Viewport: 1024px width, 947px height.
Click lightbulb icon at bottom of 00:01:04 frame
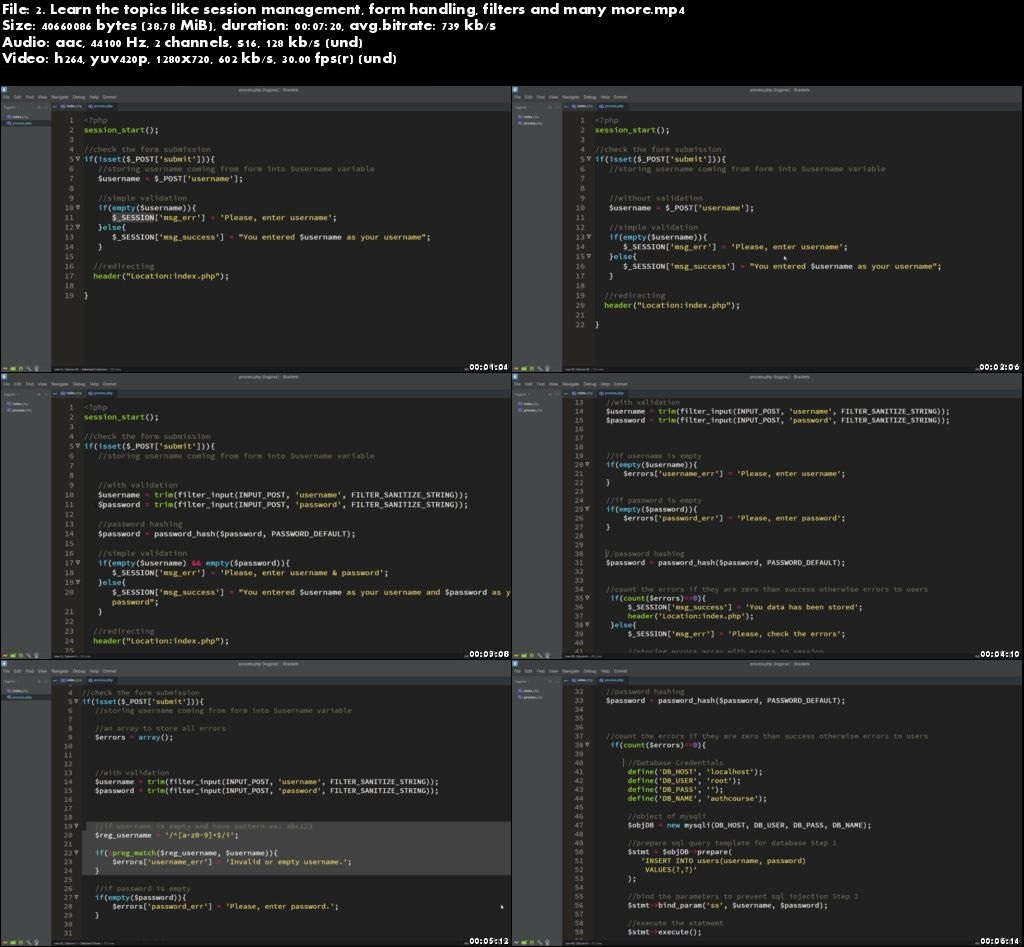(36, 367)
